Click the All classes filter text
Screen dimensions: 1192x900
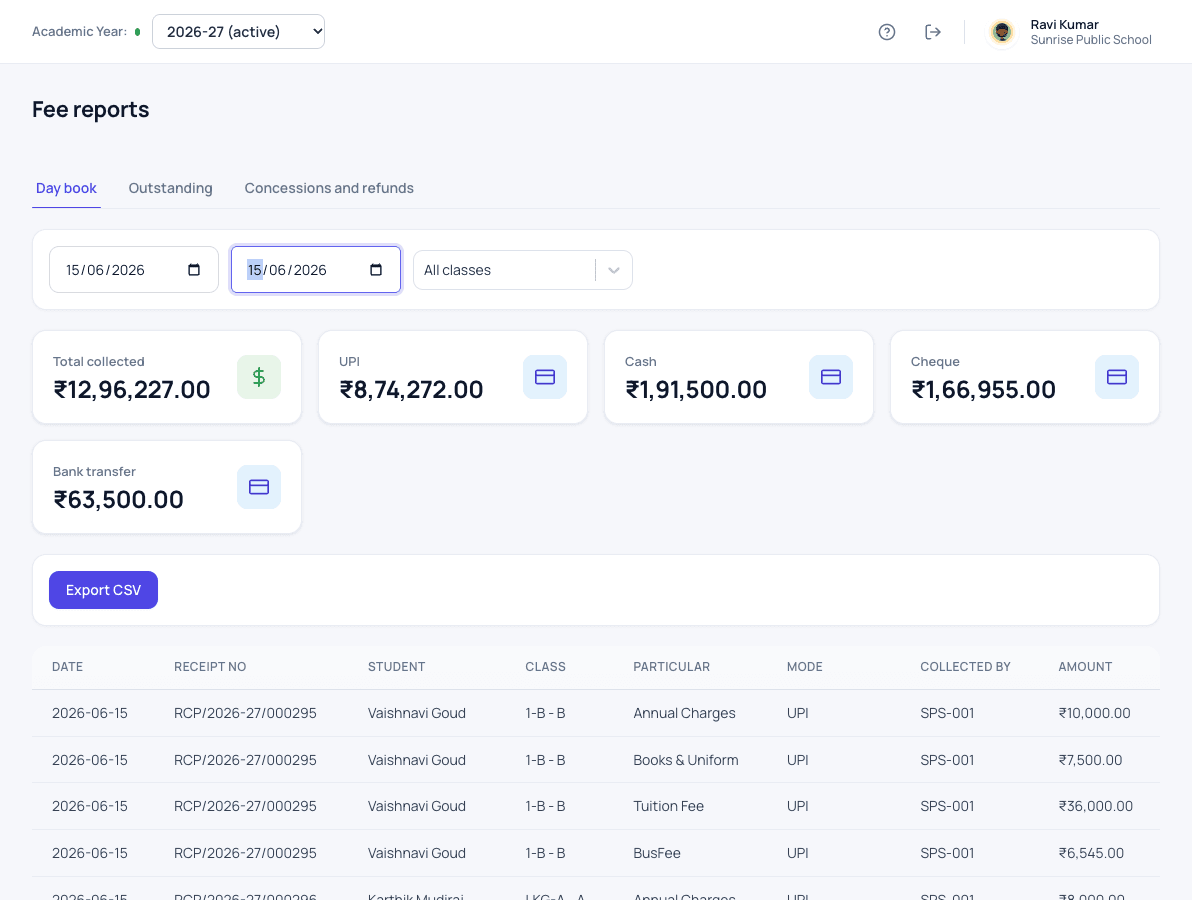click(x=458, y=271)
